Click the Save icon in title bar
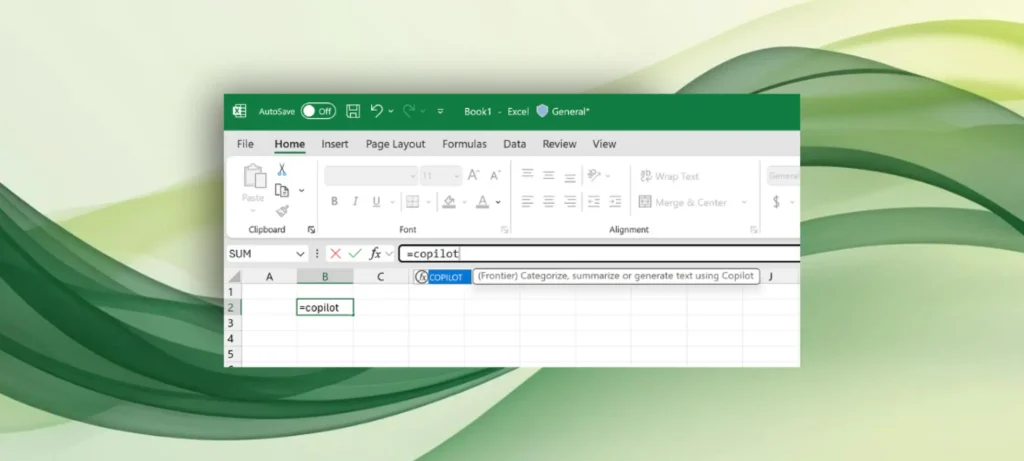The width and height of the screenshot is (1024, 461). pos(353,111)
